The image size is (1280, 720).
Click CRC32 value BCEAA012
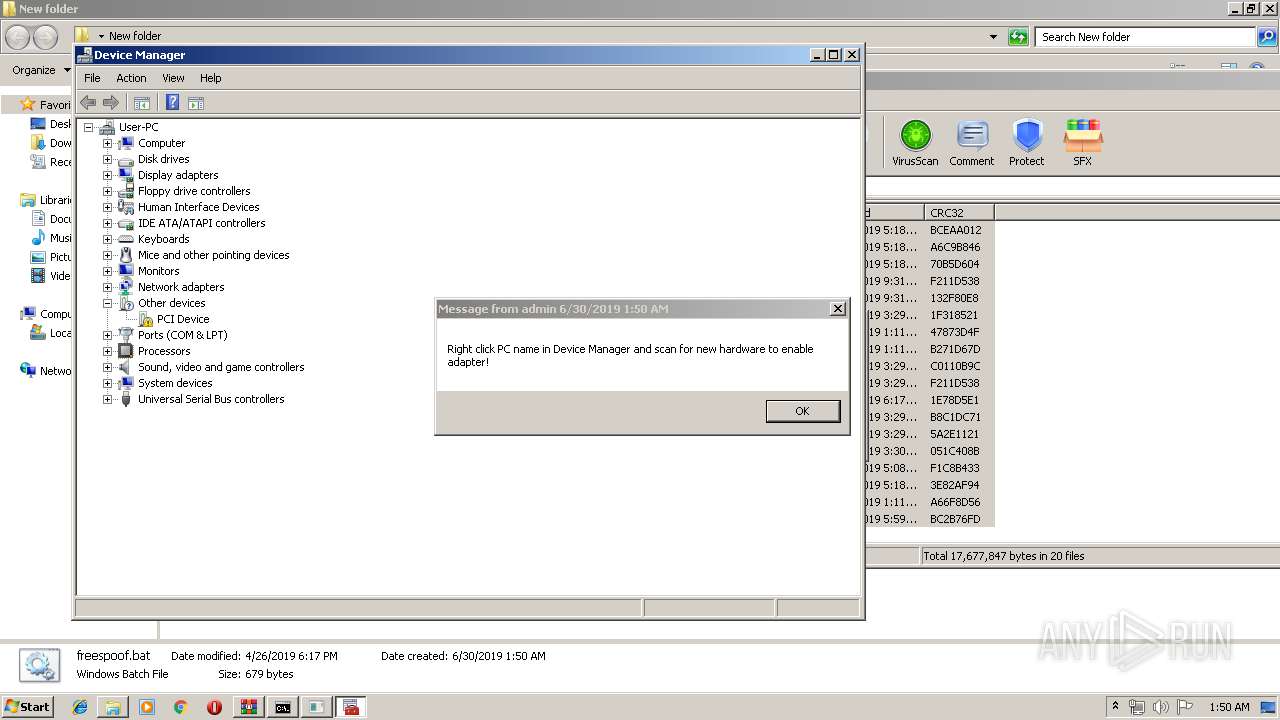[955, 230]
